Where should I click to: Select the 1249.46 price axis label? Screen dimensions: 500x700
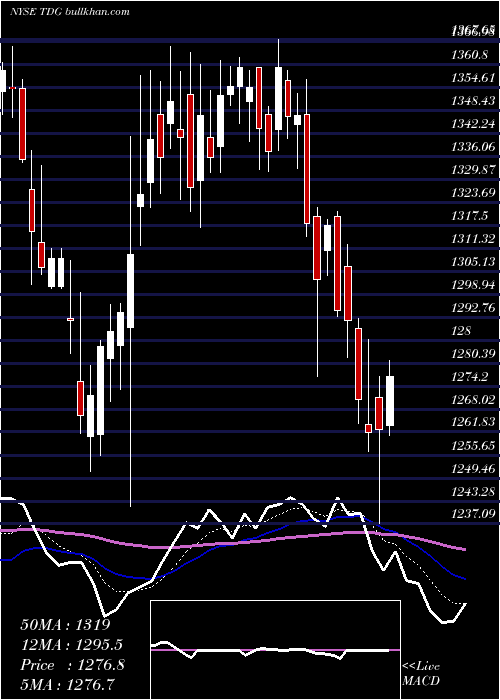click(473, 469)
